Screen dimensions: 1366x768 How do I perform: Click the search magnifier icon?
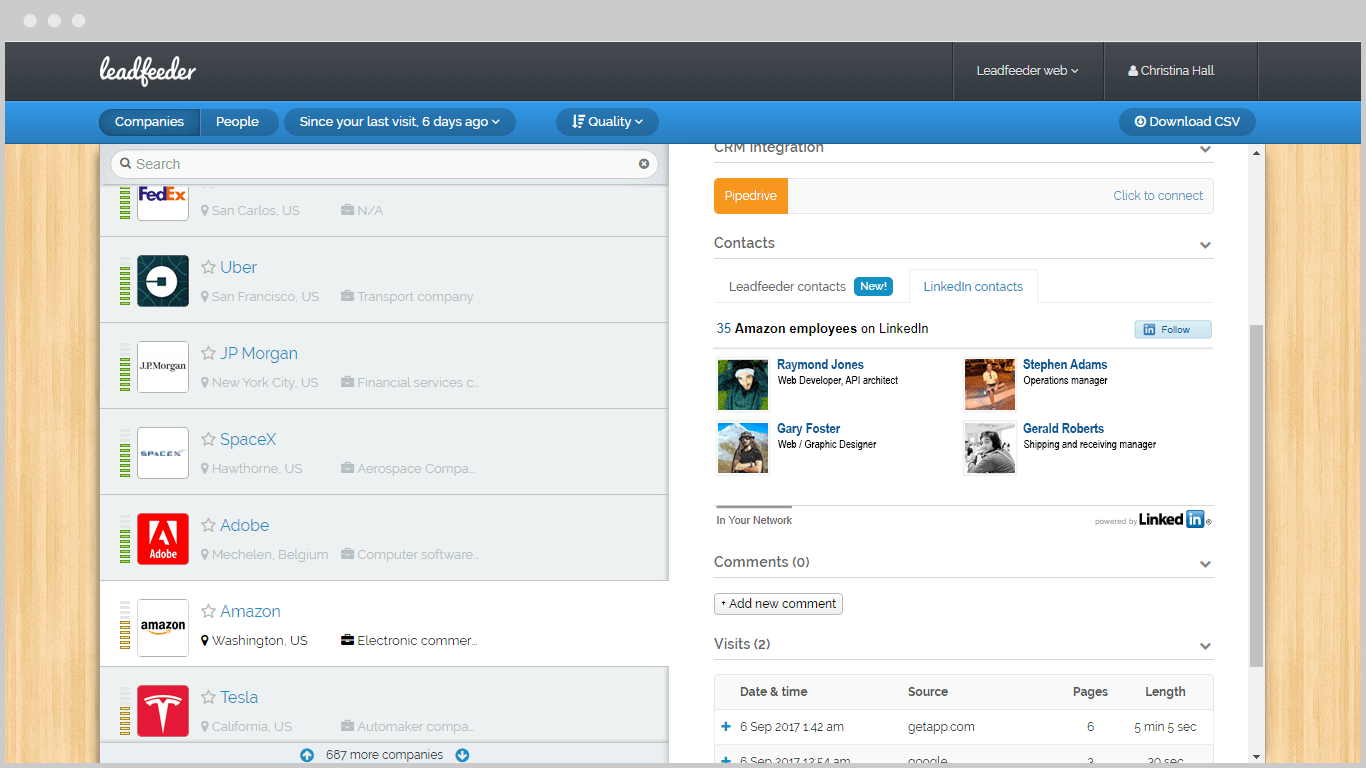pos(125,164)
